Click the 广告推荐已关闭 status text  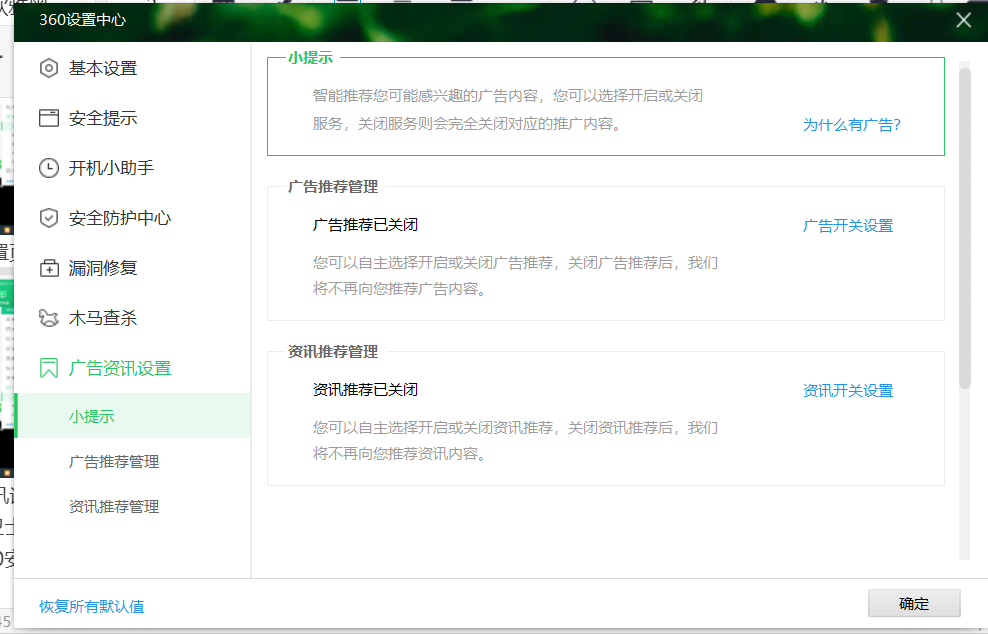tap(365, 225)
